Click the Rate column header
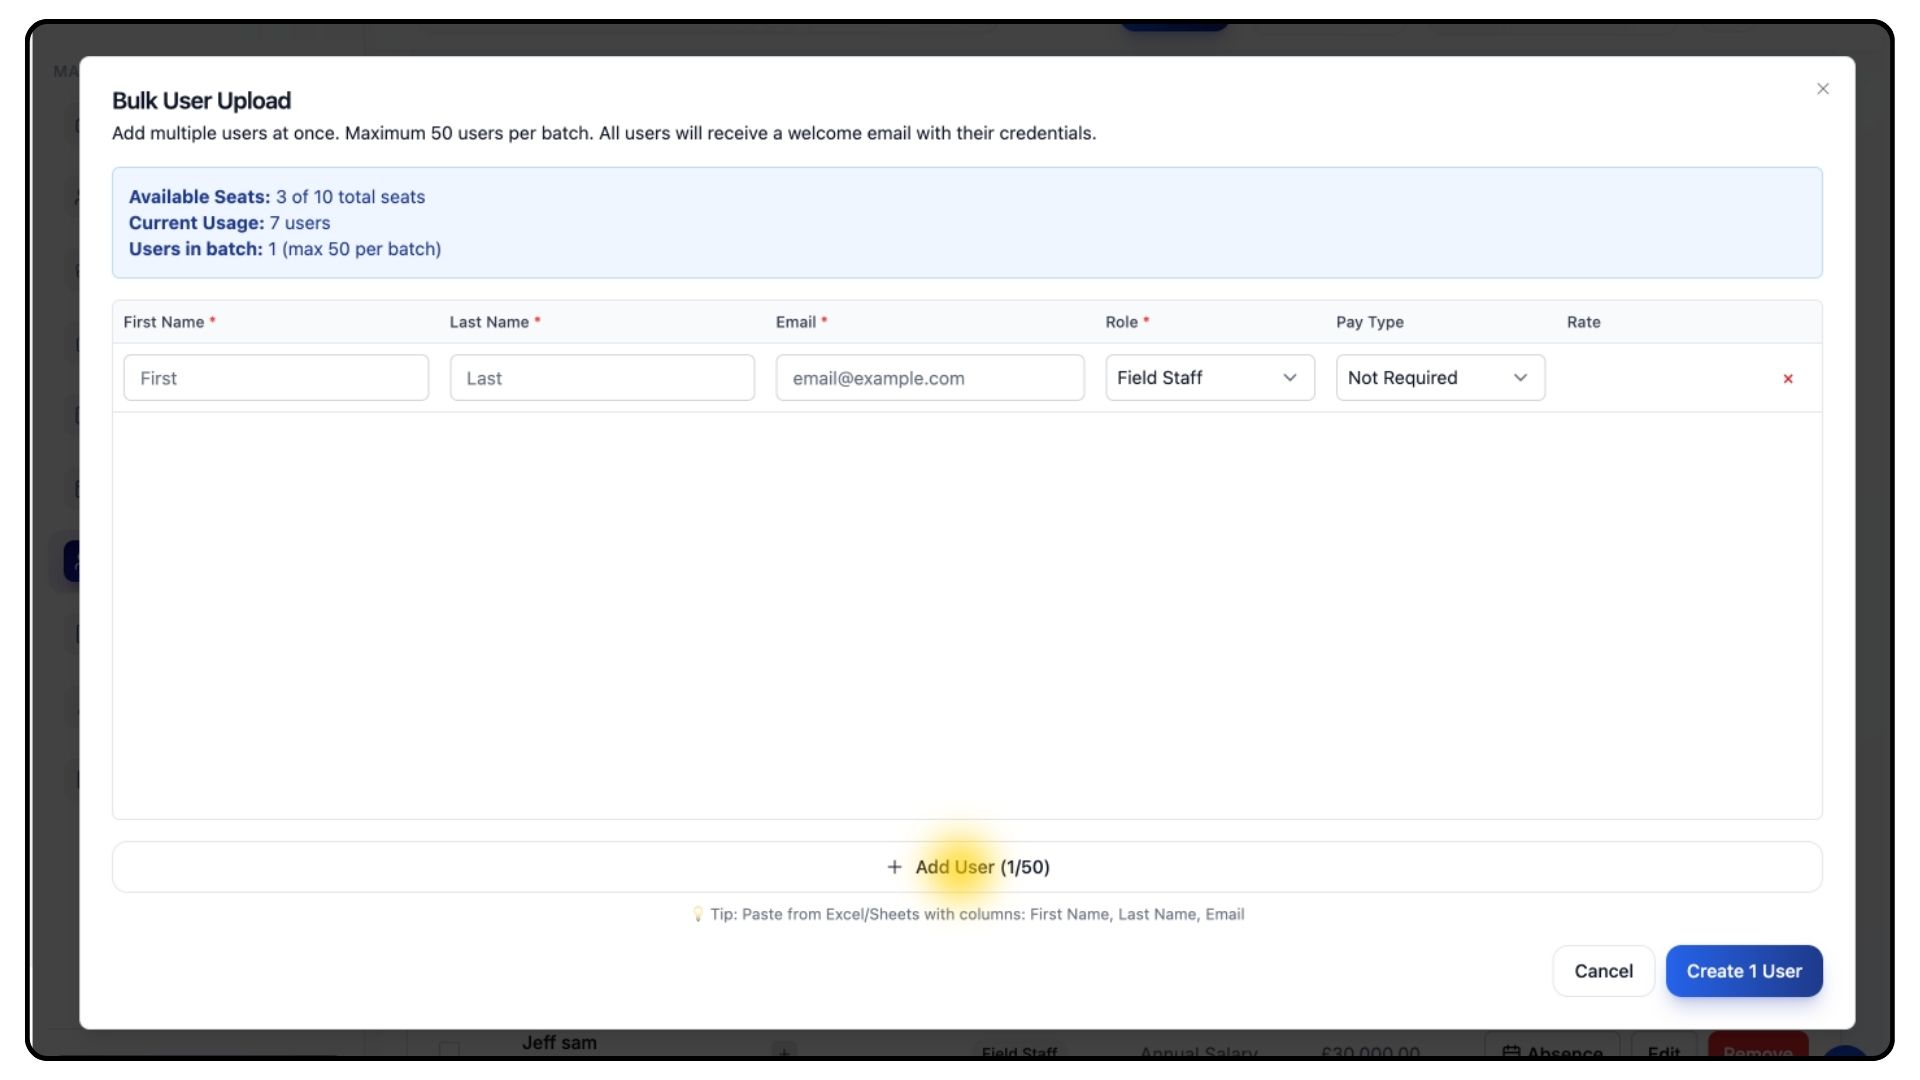Viewport: 1920px width, 1080px height. (x=1583, y=322)
